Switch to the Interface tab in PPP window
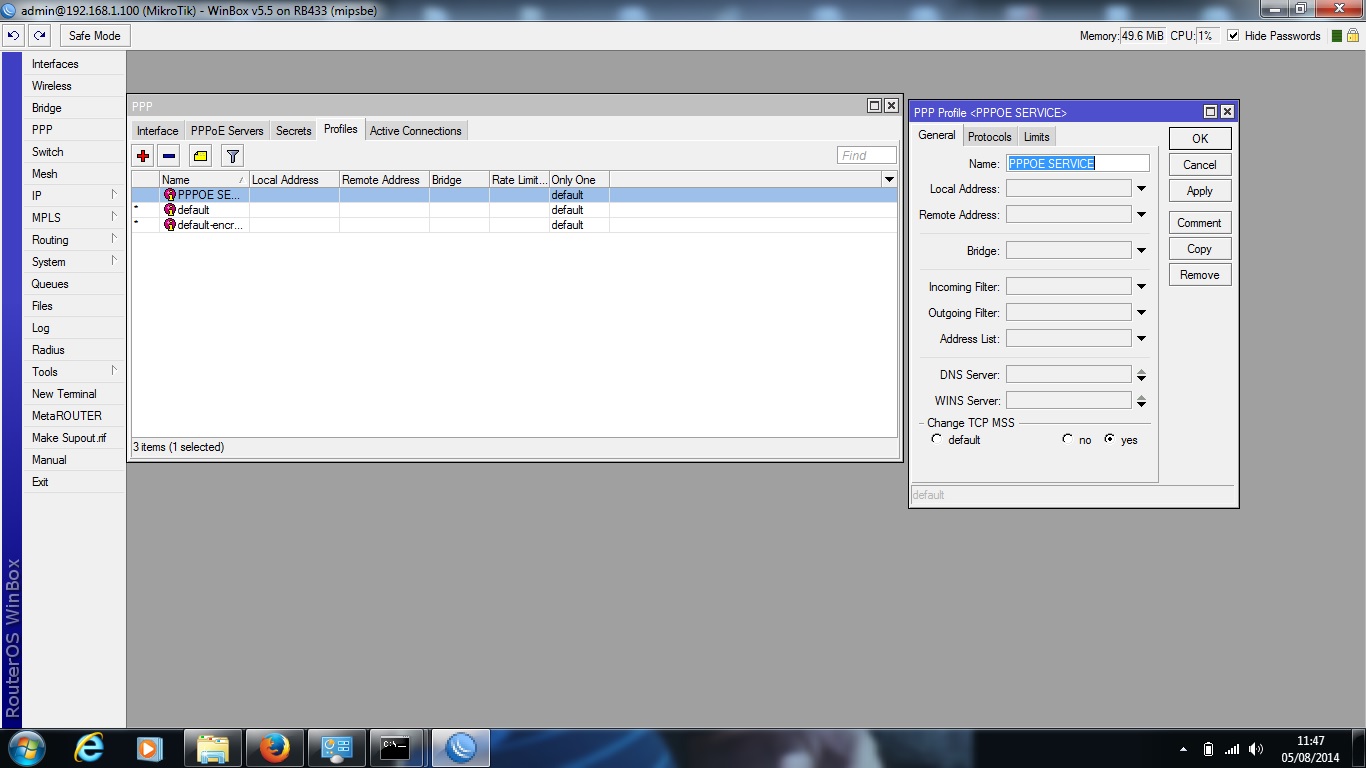The width and height of the screenshot is (1366, 768). pyautogui.click(x=158, y=131)
